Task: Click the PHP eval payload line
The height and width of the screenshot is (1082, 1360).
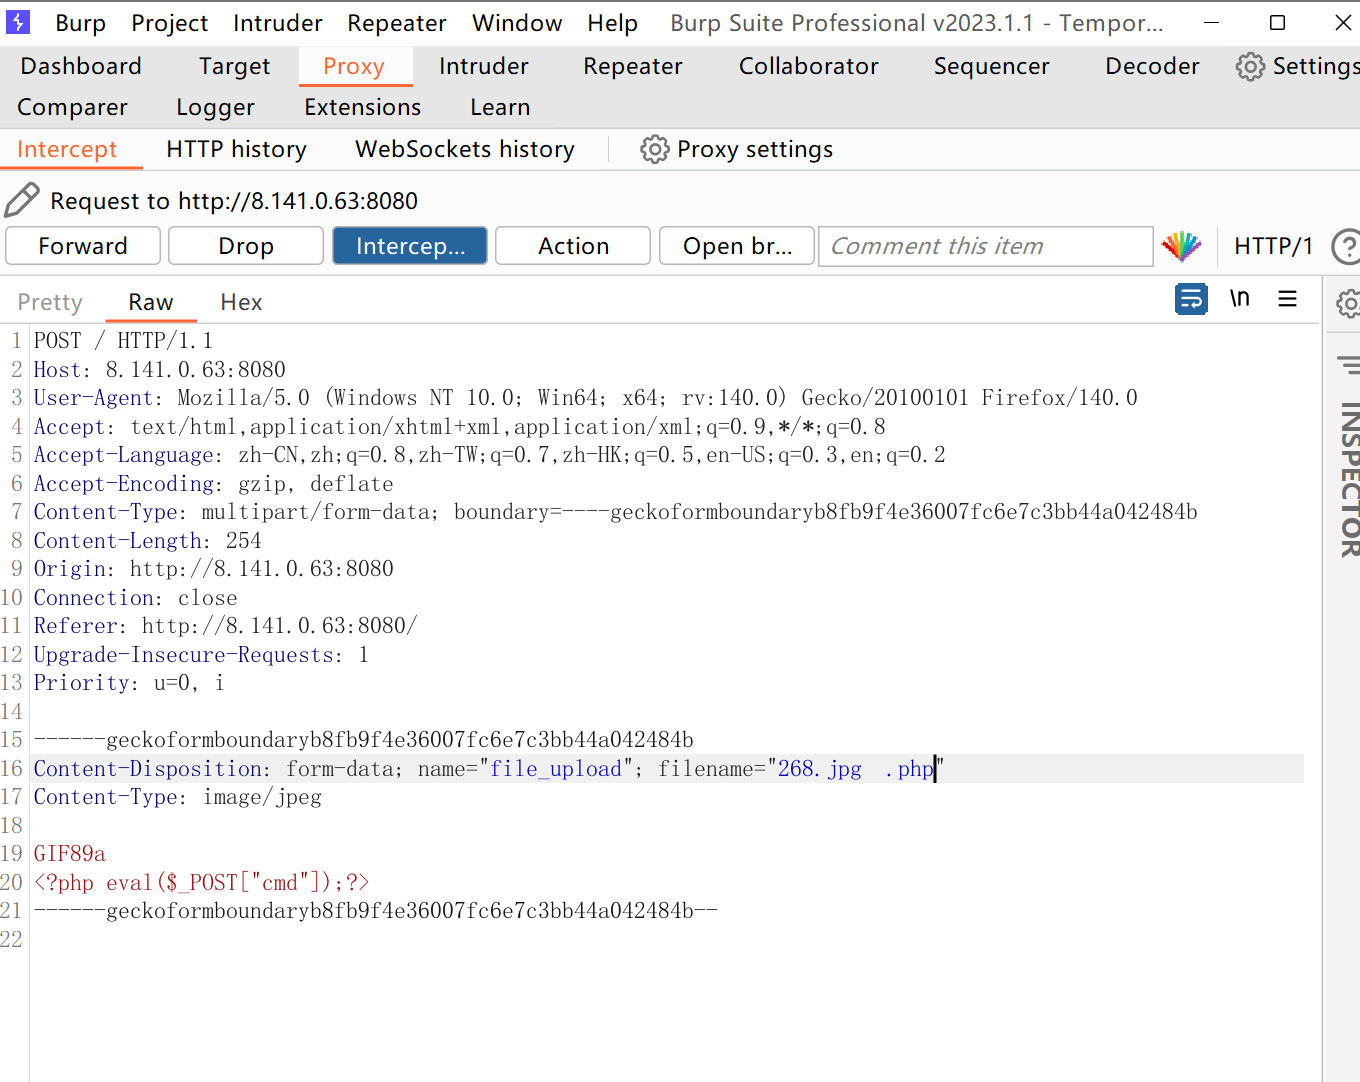Action: click(x=201, y=882)
